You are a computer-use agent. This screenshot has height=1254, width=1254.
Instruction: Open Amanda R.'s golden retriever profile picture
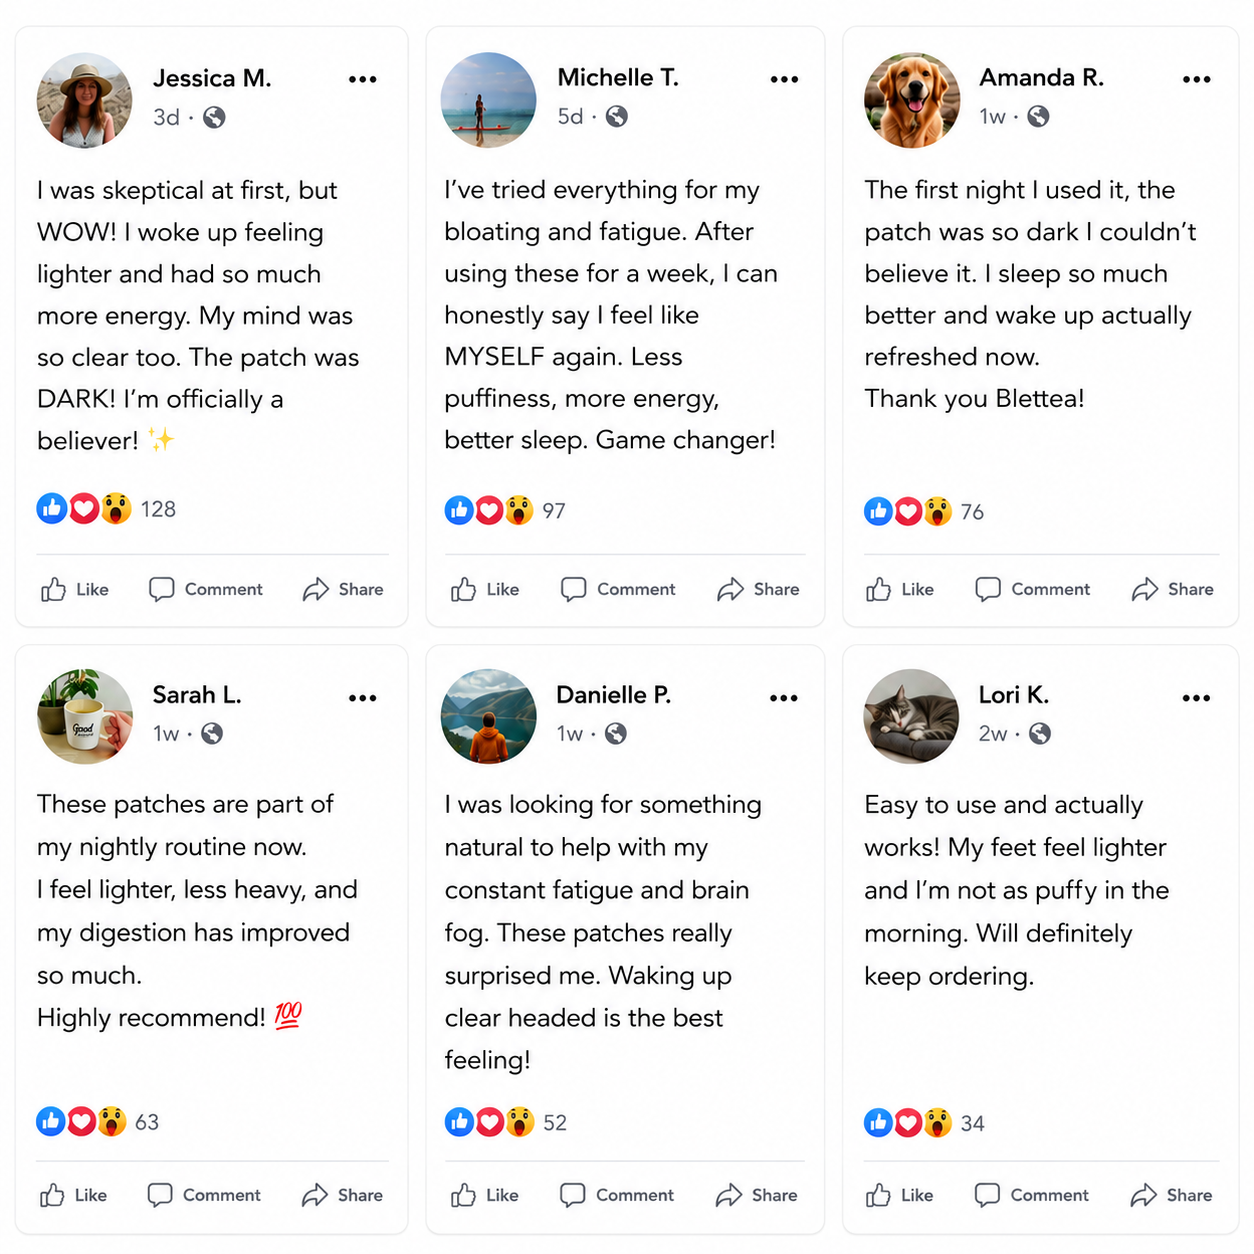[x=912, y=101]
